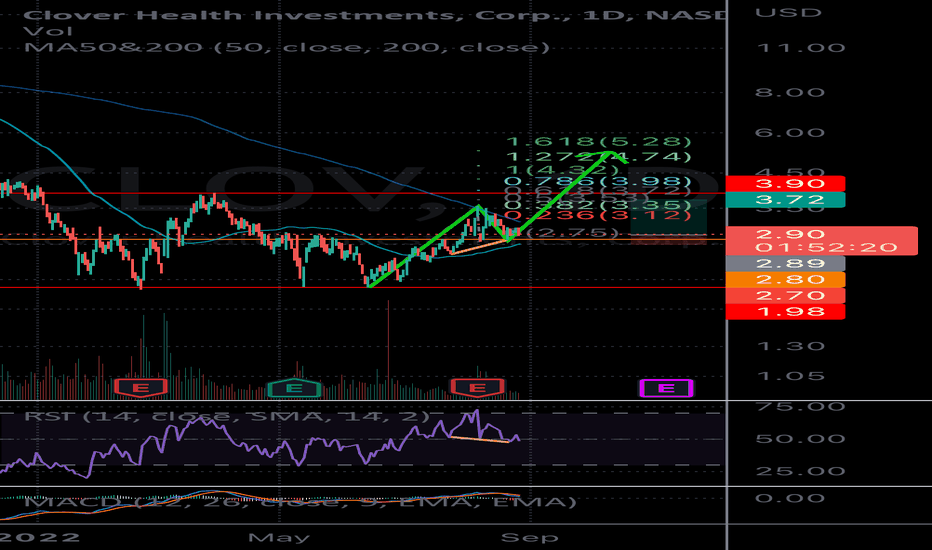Click the 75.00 RSI axis value

click(x=801, y=407)
